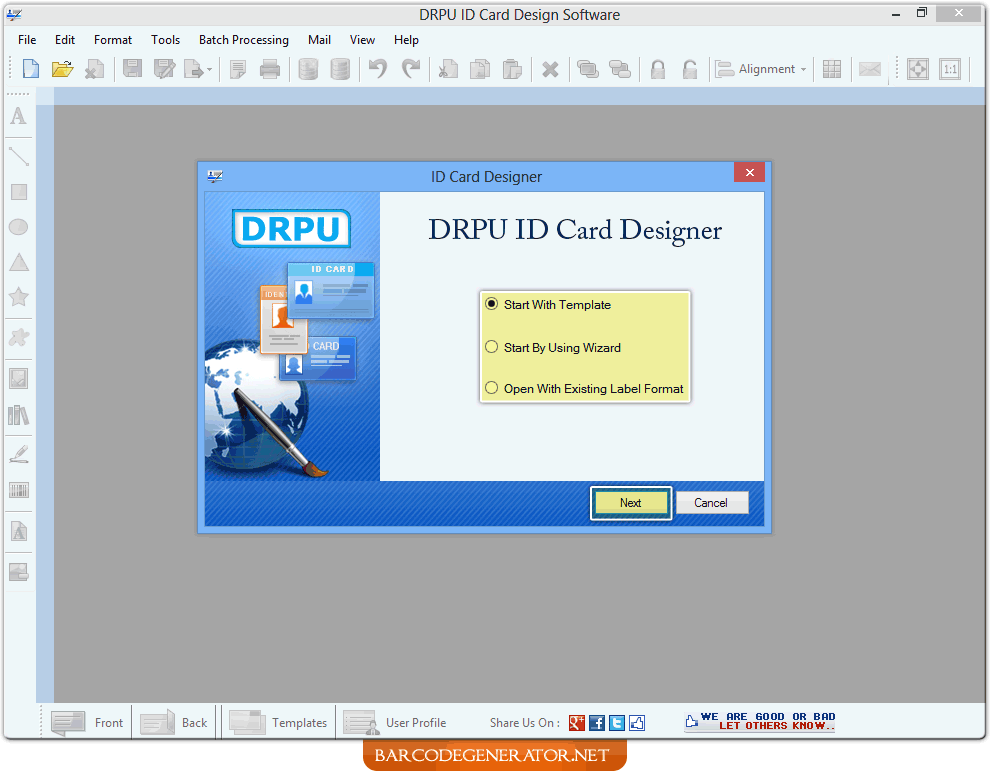Open the Mail menu
The image size is (990, 771).
coord(319,40)
